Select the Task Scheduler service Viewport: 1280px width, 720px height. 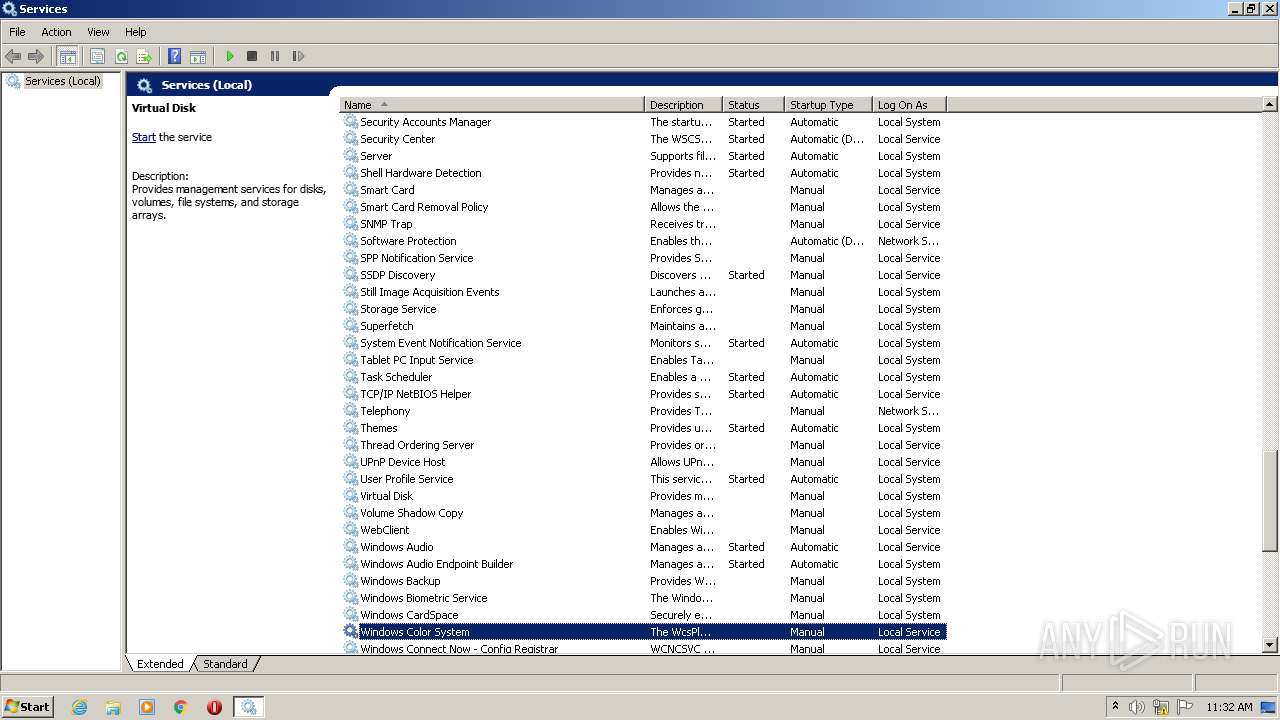[x=643, y=377]
